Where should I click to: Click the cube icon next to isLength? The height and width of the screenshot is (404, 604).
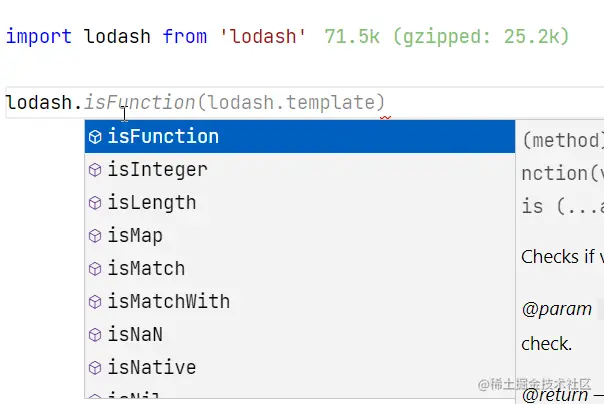coord(95,203)
